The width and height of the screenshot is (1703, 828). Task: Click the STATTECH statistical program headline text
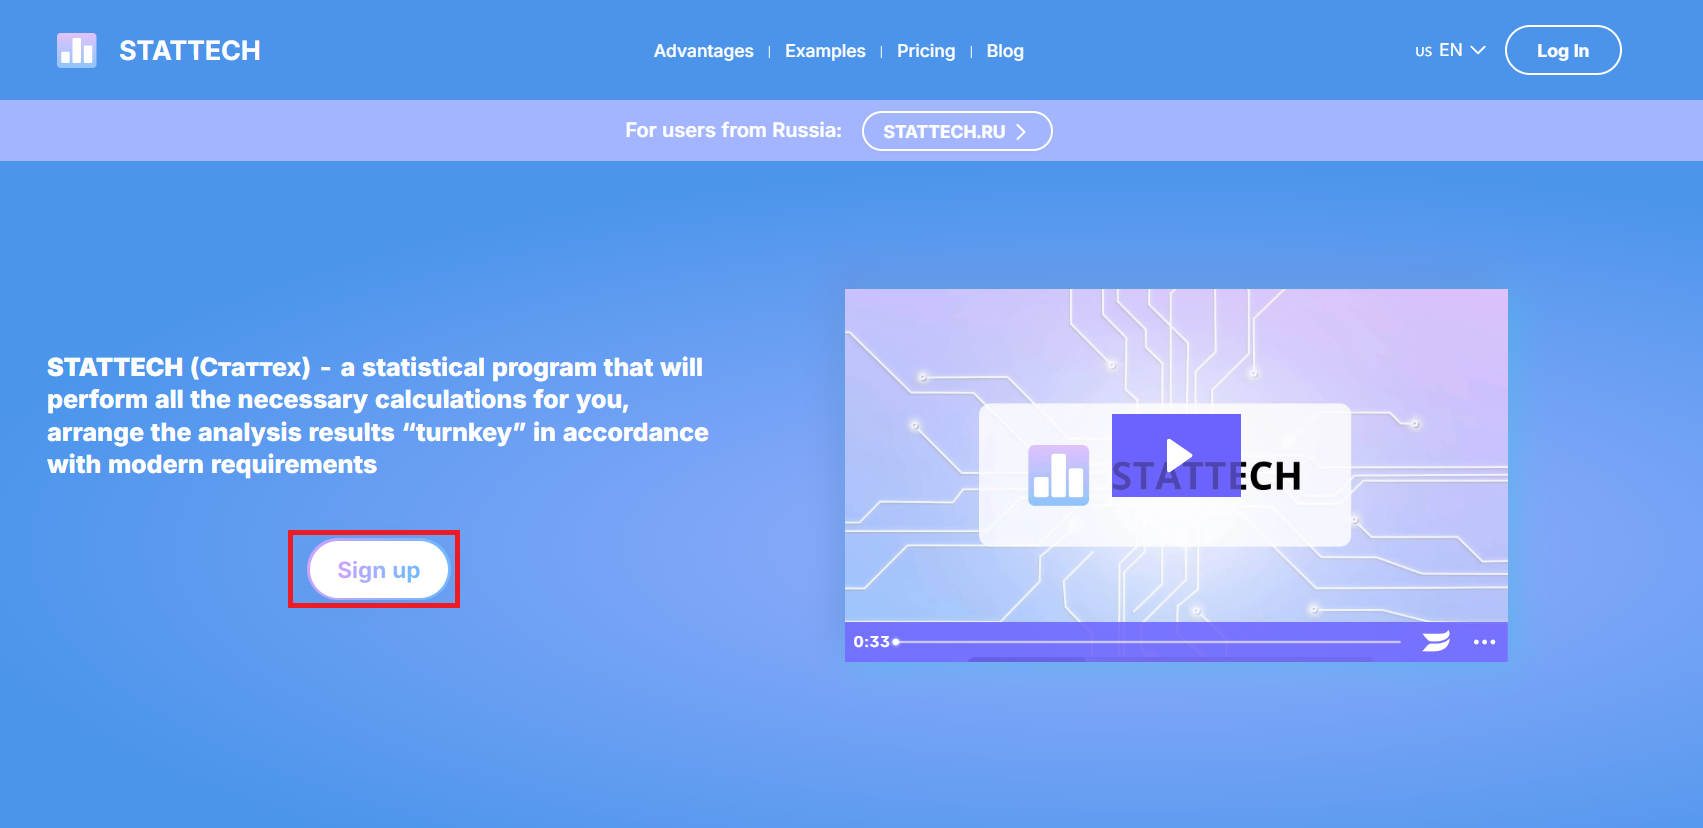[377, 416]
